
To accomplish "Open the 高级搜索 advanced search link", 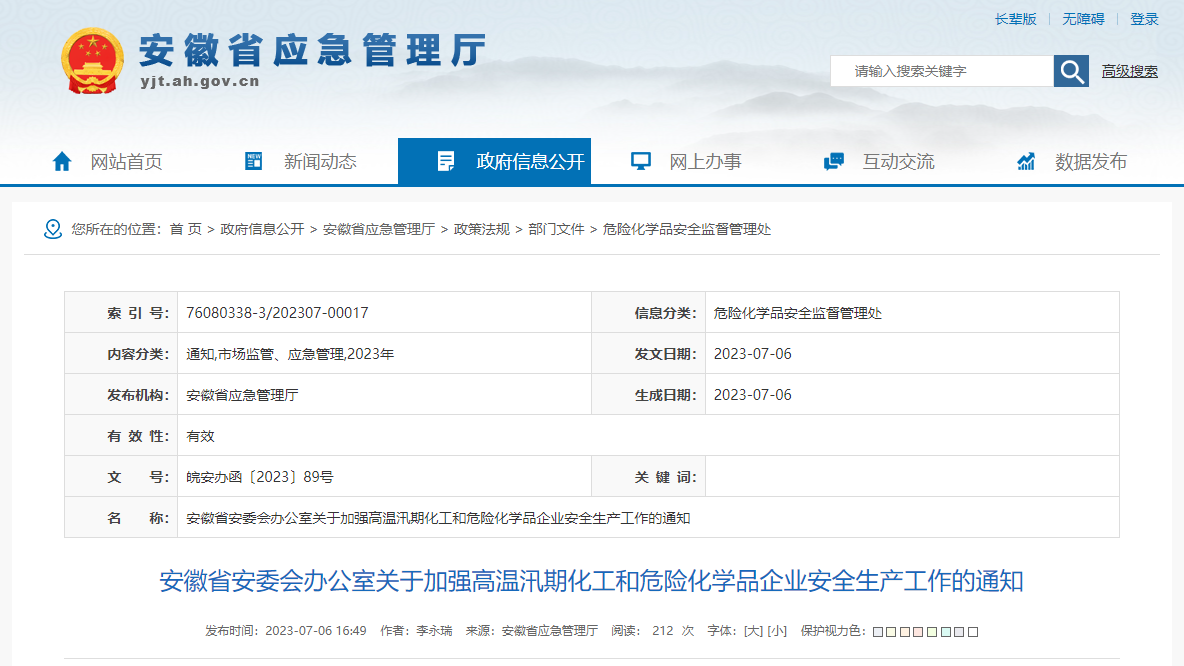I will 1129,71.
